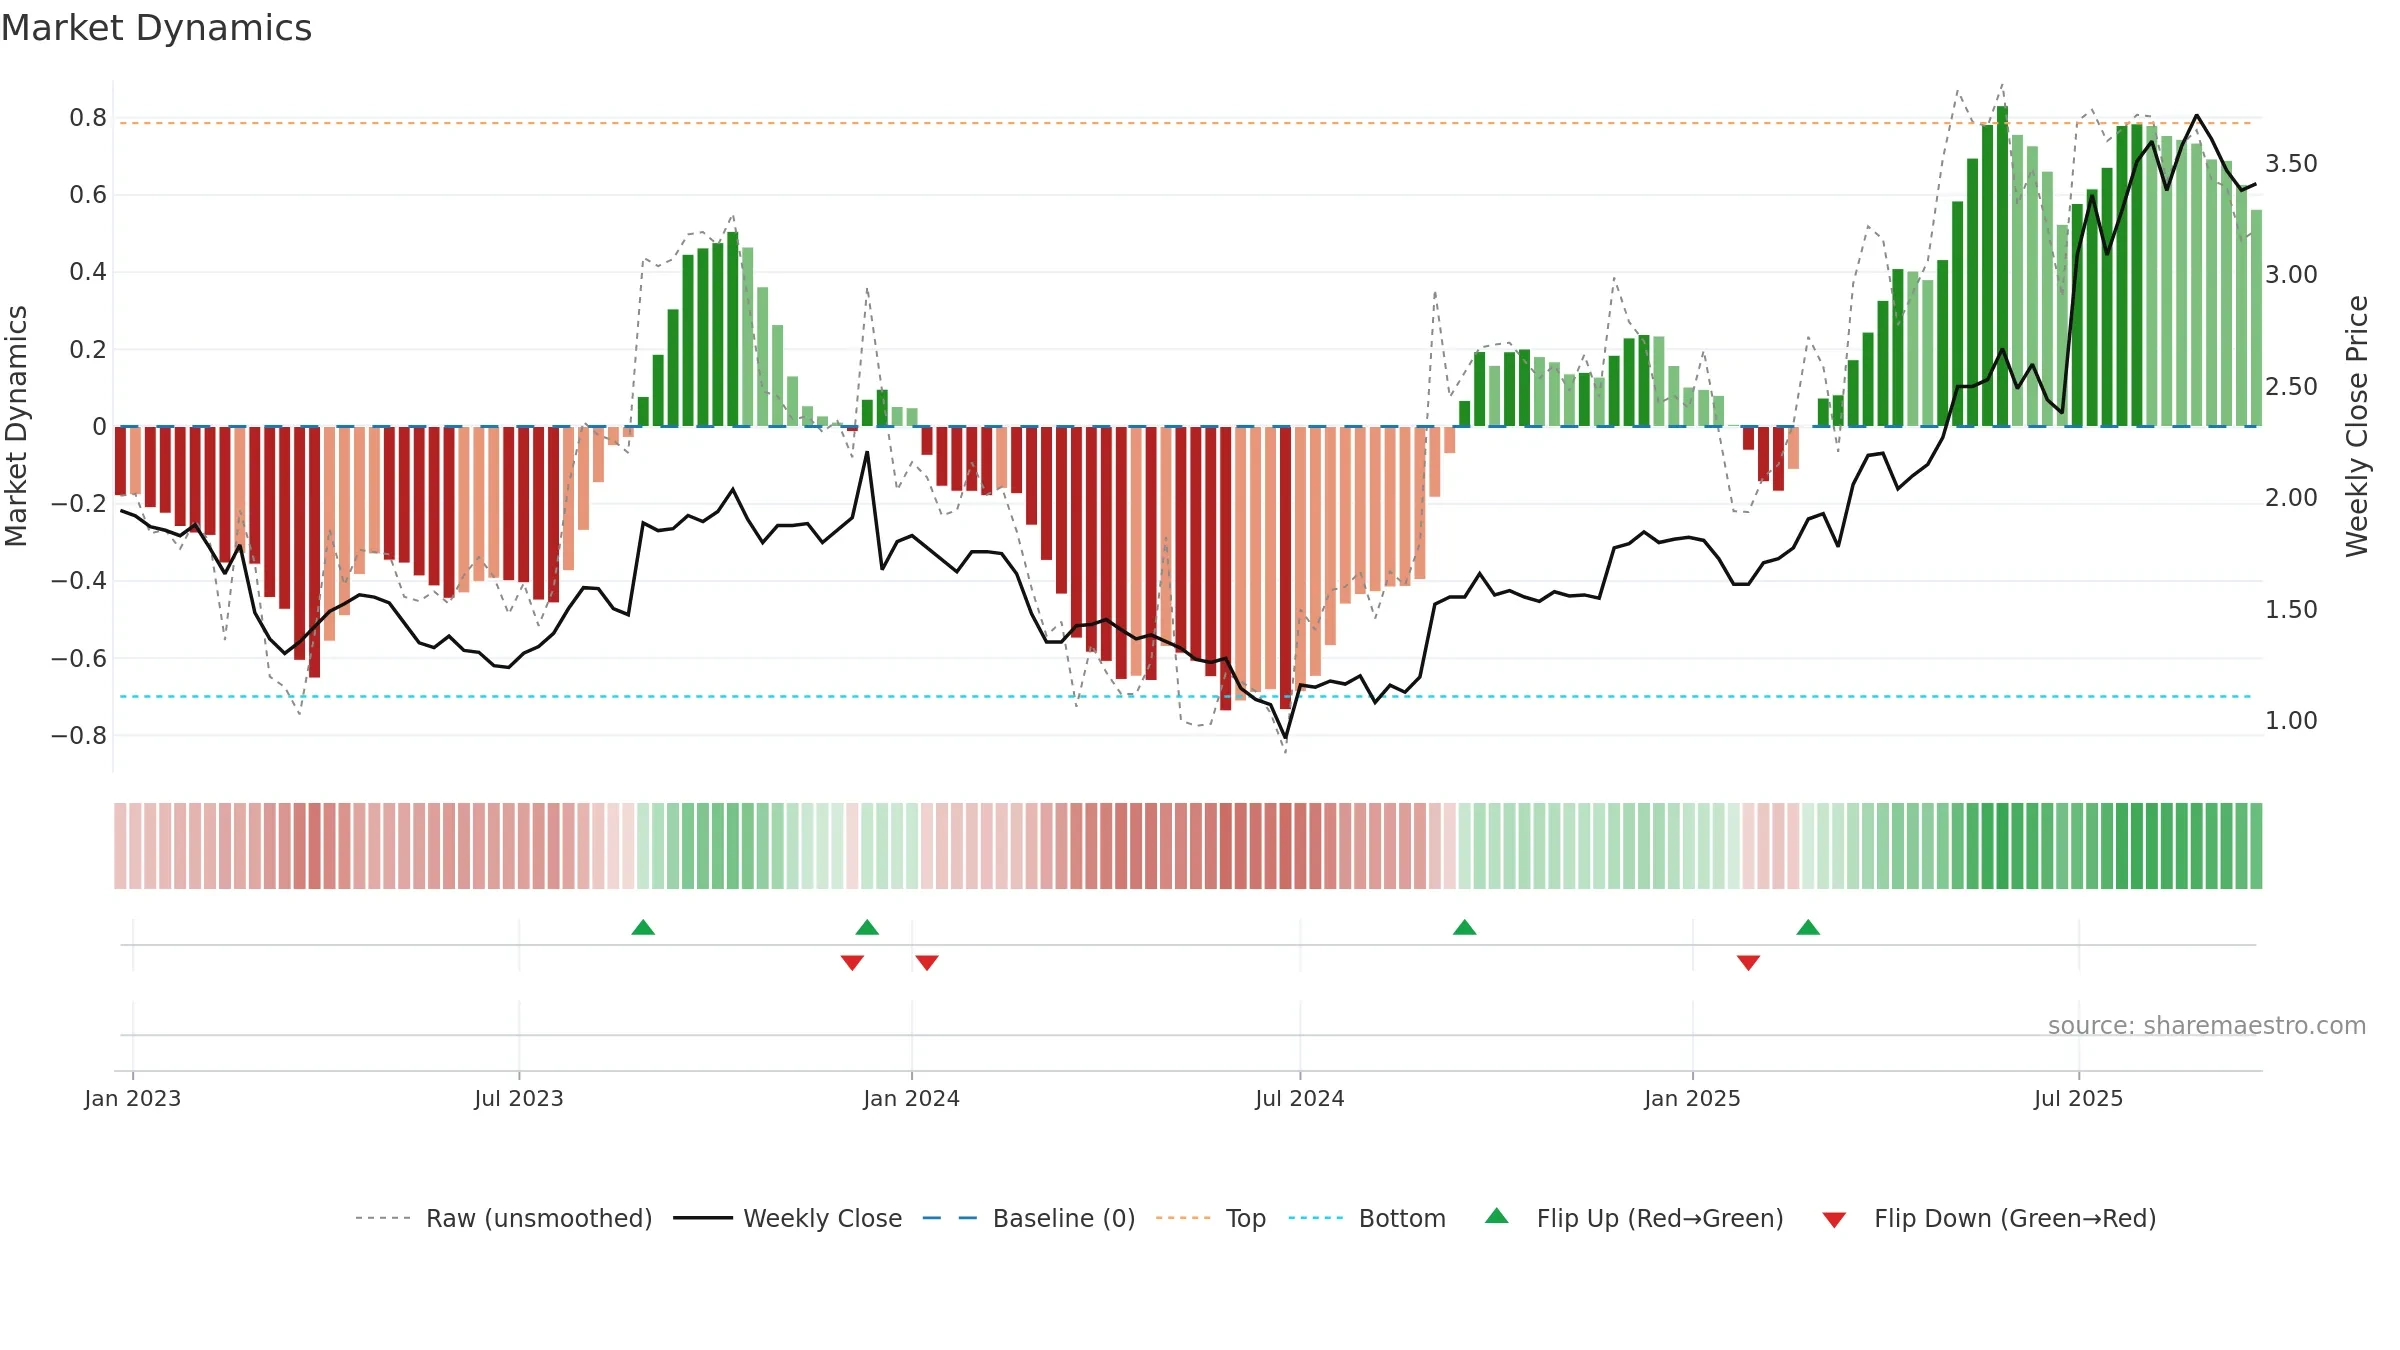2400x1350 pixels.
Task: Click the 0.8 left axis tick label
Action: tap(88, 118)
